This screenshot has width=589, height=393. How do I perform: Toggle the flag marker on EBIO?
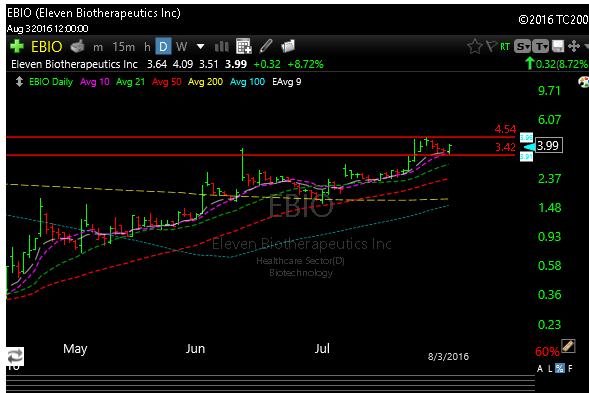point(491,46)
